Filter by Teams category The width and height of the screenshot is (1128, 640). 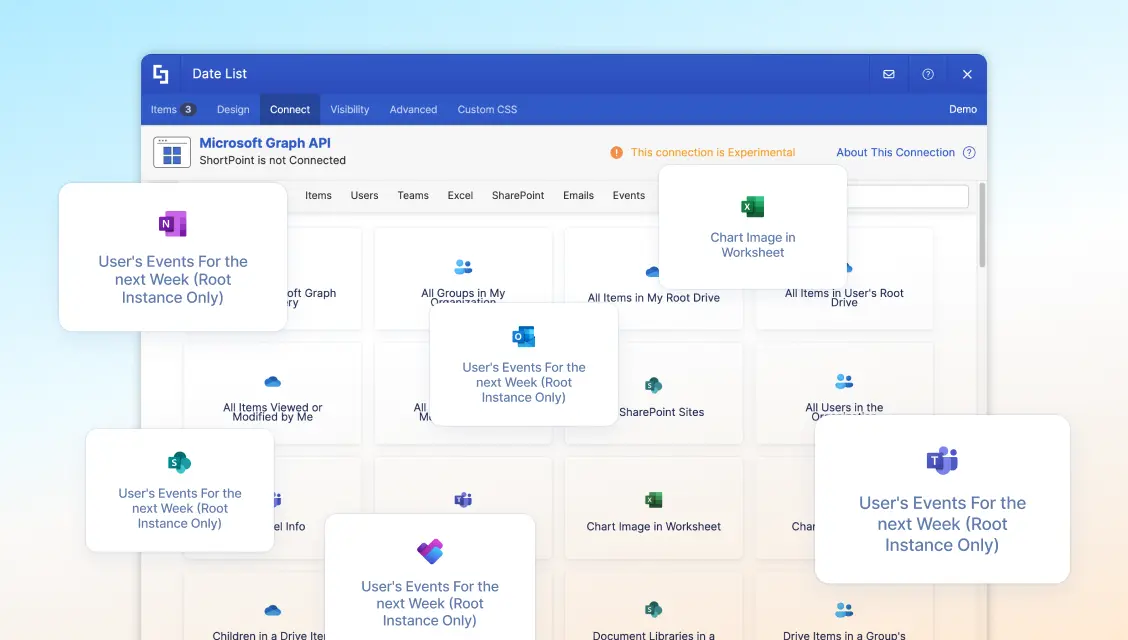point(413,195)
